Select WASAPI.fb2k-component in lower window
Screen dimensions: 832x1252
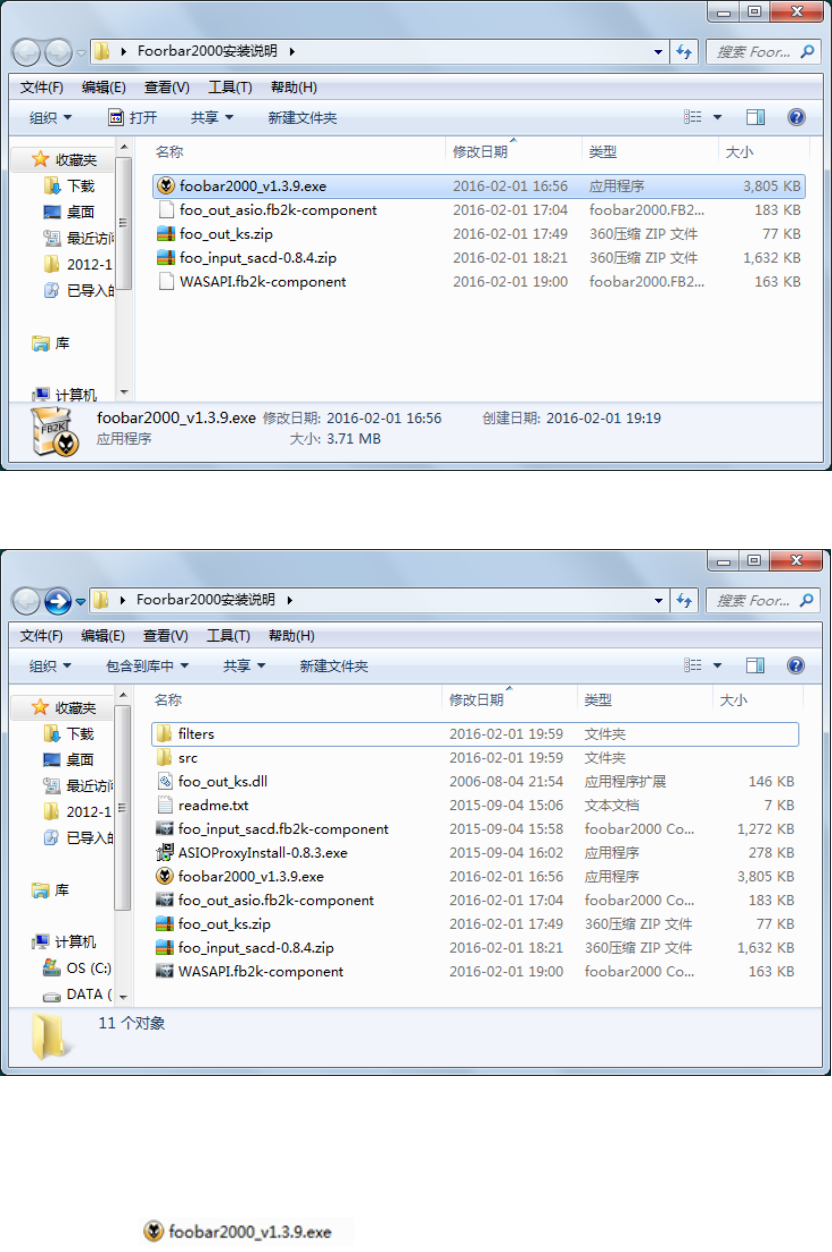(261, 972)
